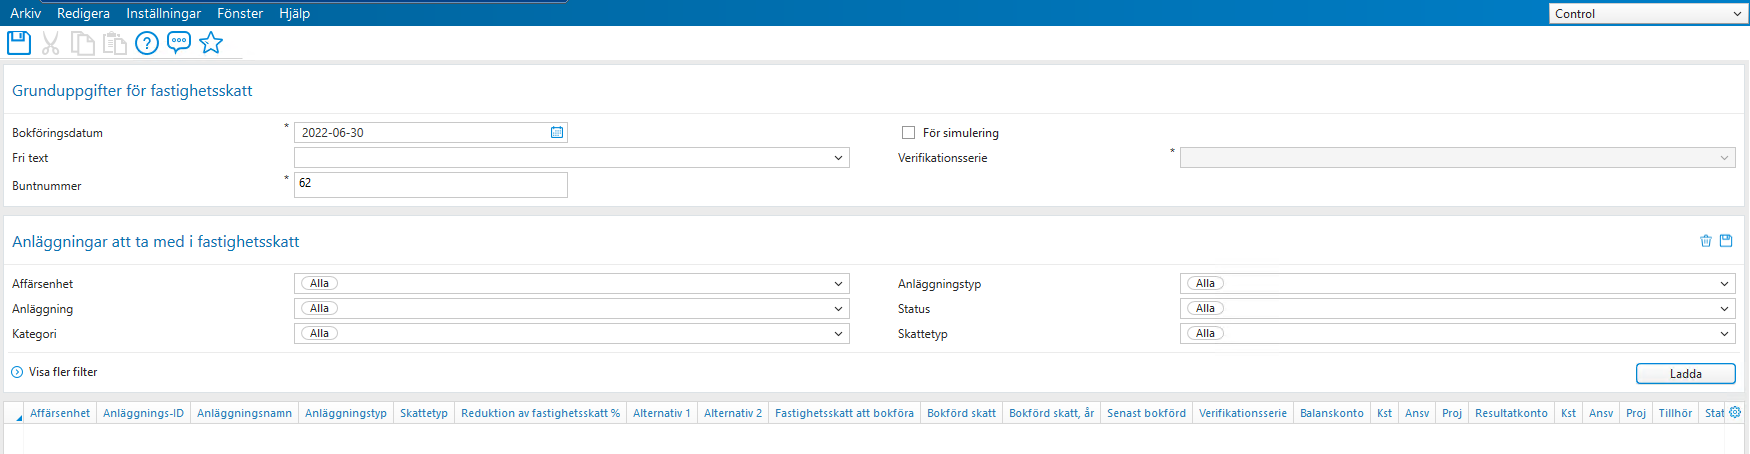Image resolution: width=1750 pixels, height=454 pixels.
Task: Click the Anläggningsnamn column header
Action: click(x=244, y=413)
